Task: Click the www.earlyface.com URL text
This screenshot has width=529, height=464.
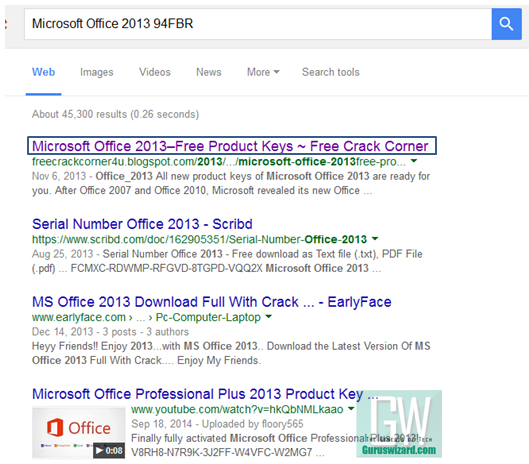Action: 79,317
